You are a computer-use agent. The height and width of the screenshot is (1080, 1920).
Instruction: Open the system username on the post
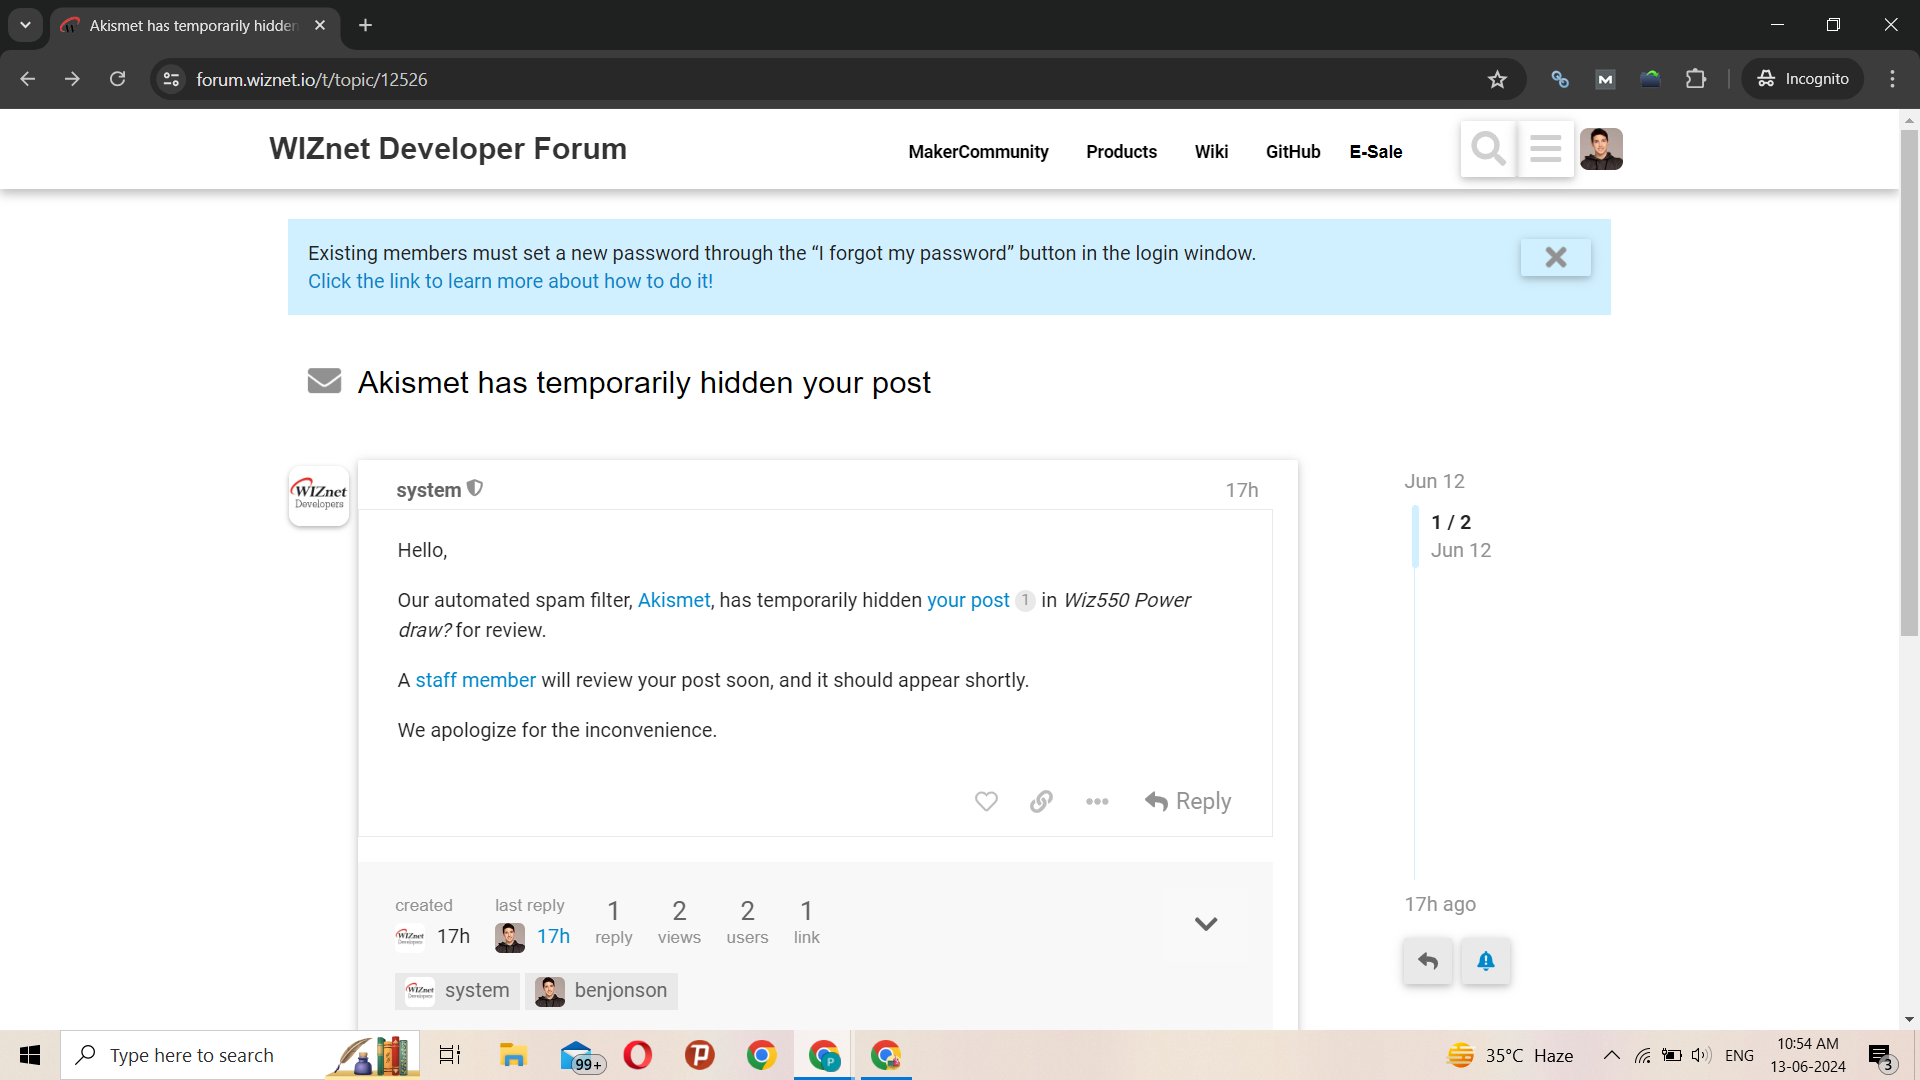point(429,490)
